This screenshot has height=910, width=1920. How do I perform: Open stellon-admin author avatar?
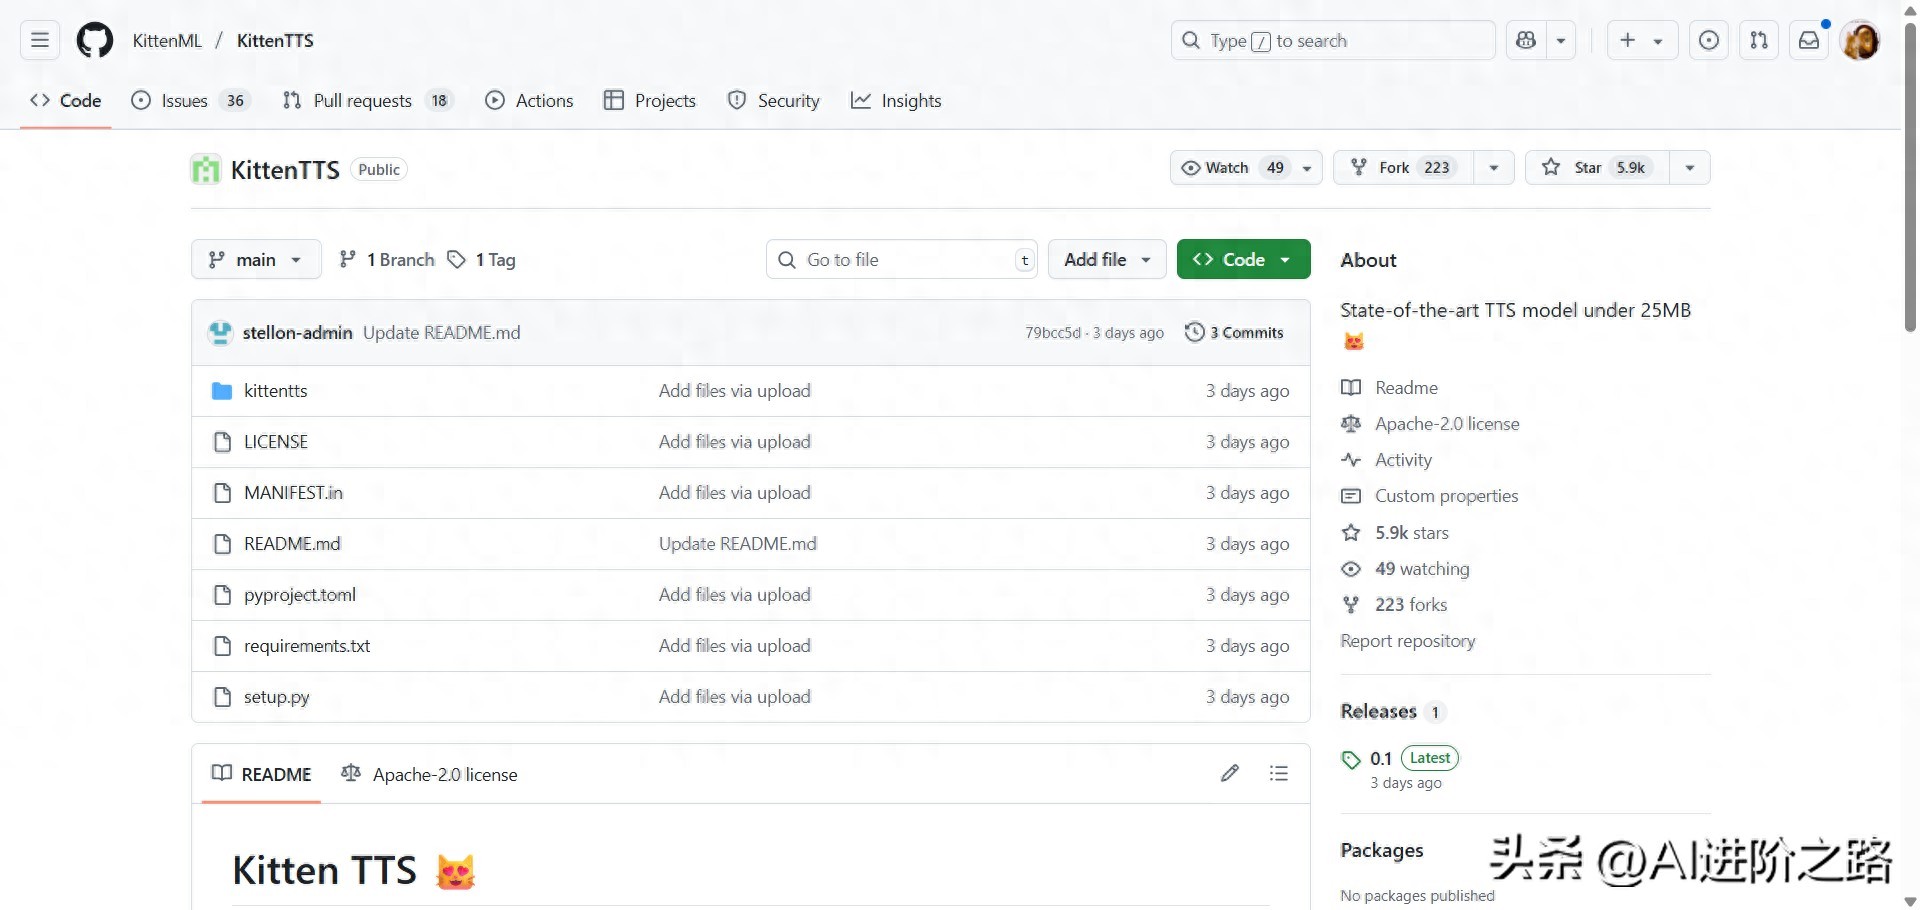220,333
